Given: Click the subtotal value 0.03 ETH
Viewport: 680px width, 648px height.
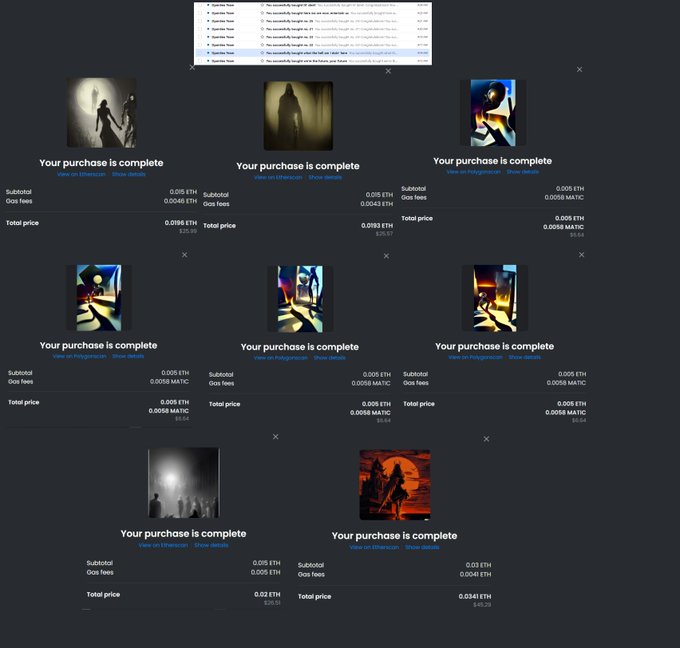Looking at the screenshot, I should (478, 565).
